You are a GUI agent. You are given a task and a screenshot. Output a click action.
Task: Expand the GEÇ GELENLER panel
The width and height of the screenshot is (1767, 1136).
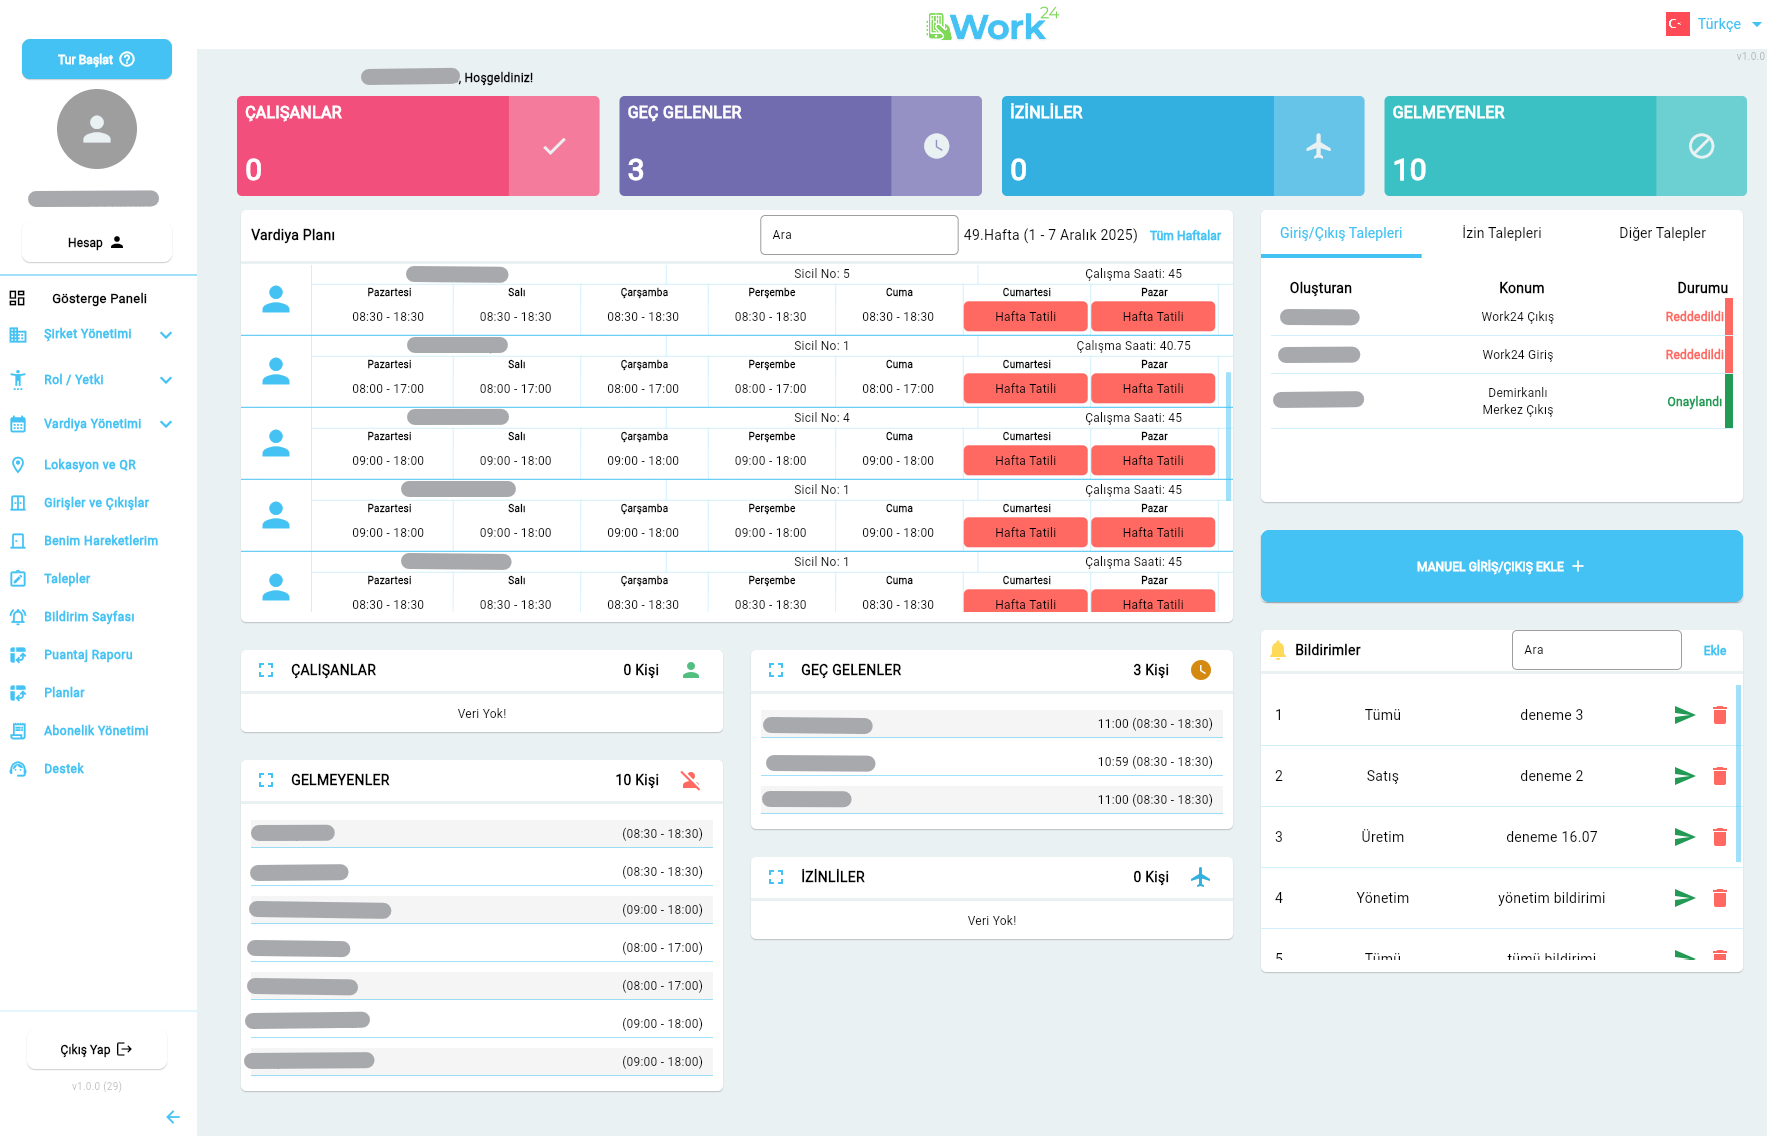[x=776, y=670]
